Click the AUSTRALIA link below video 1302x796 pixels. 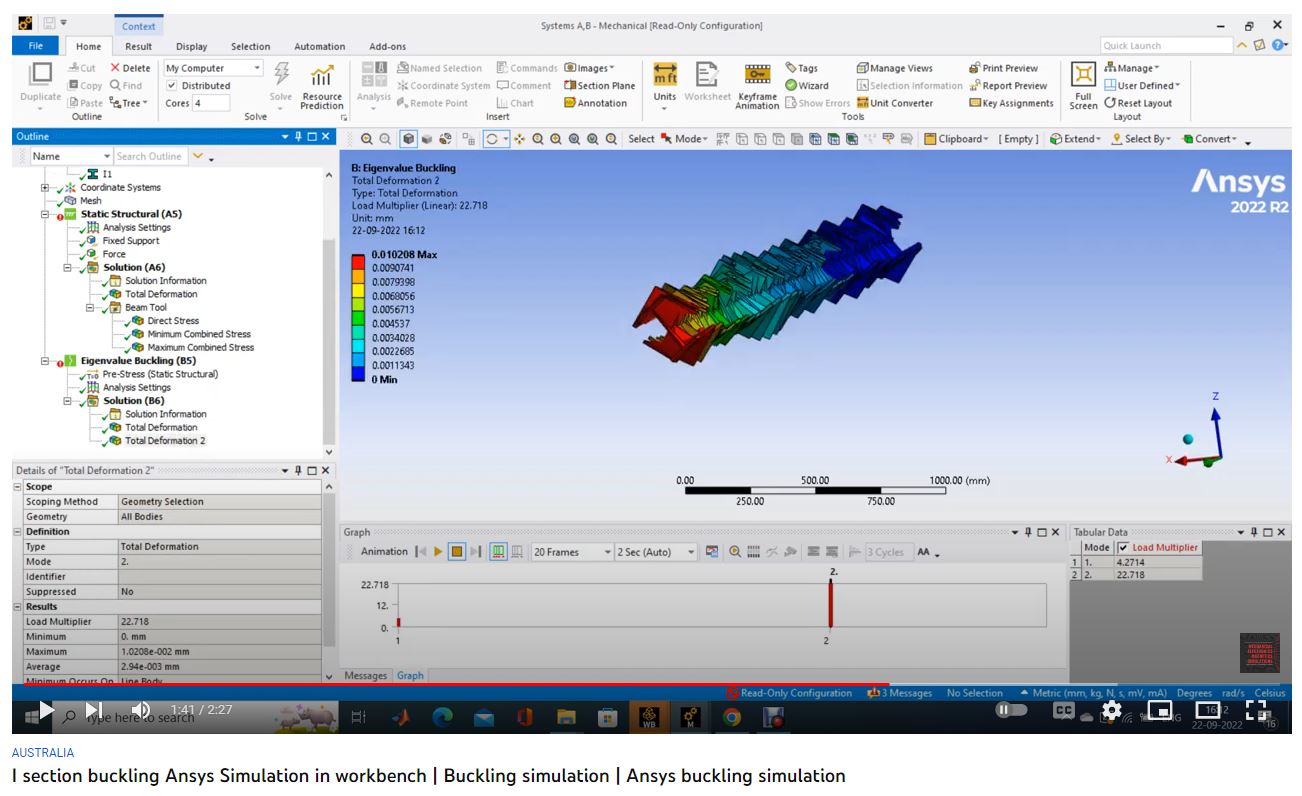click(x=43, y=752)
